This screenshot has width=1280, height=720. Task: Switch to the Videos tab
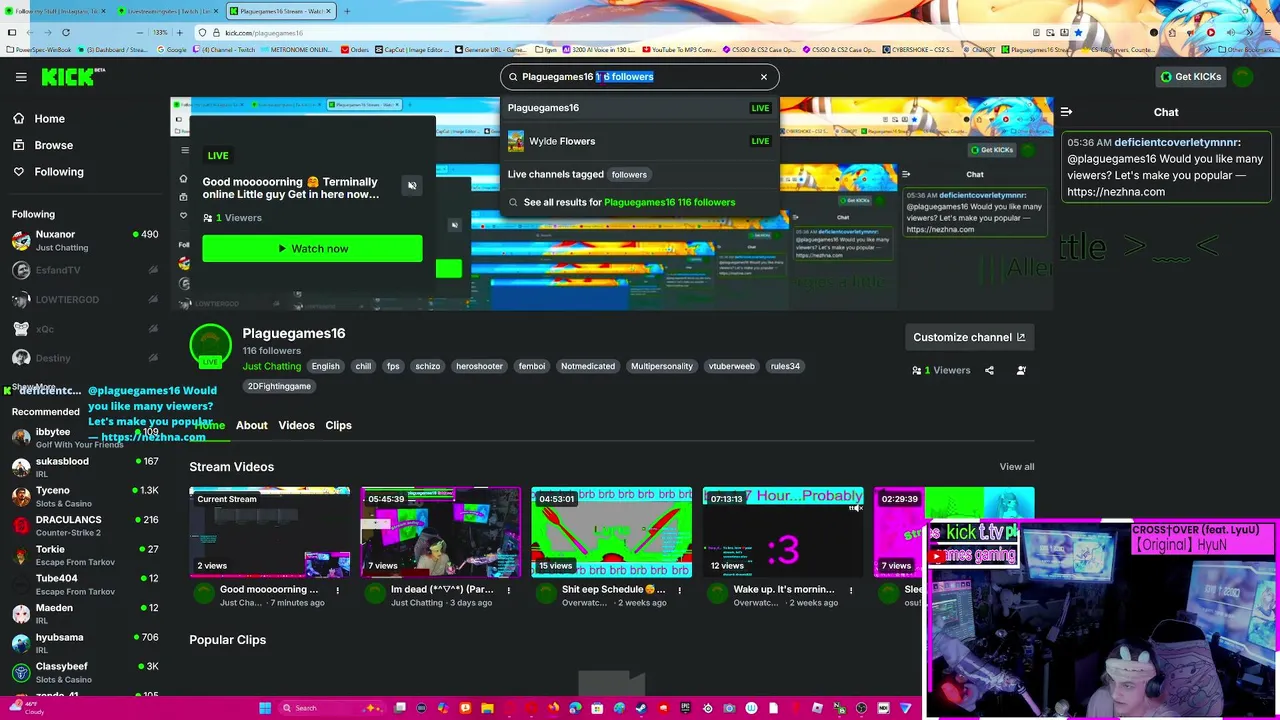click(x=296, y=425)
